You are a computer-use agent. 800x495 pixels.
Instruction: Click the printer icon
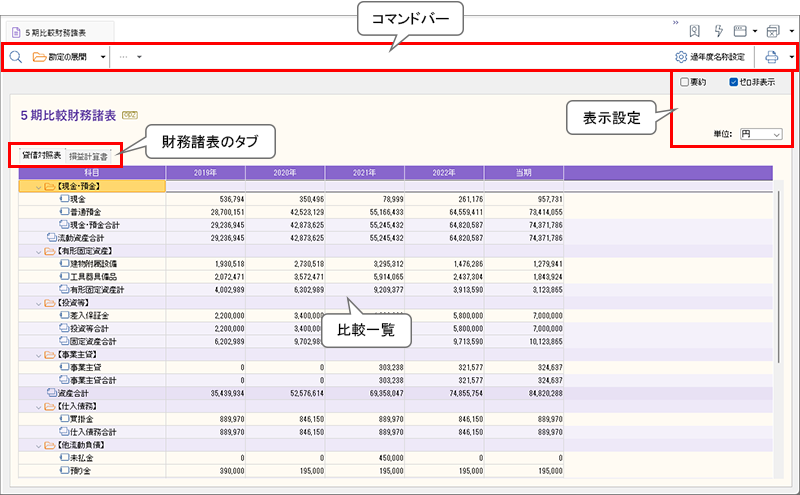772,57
